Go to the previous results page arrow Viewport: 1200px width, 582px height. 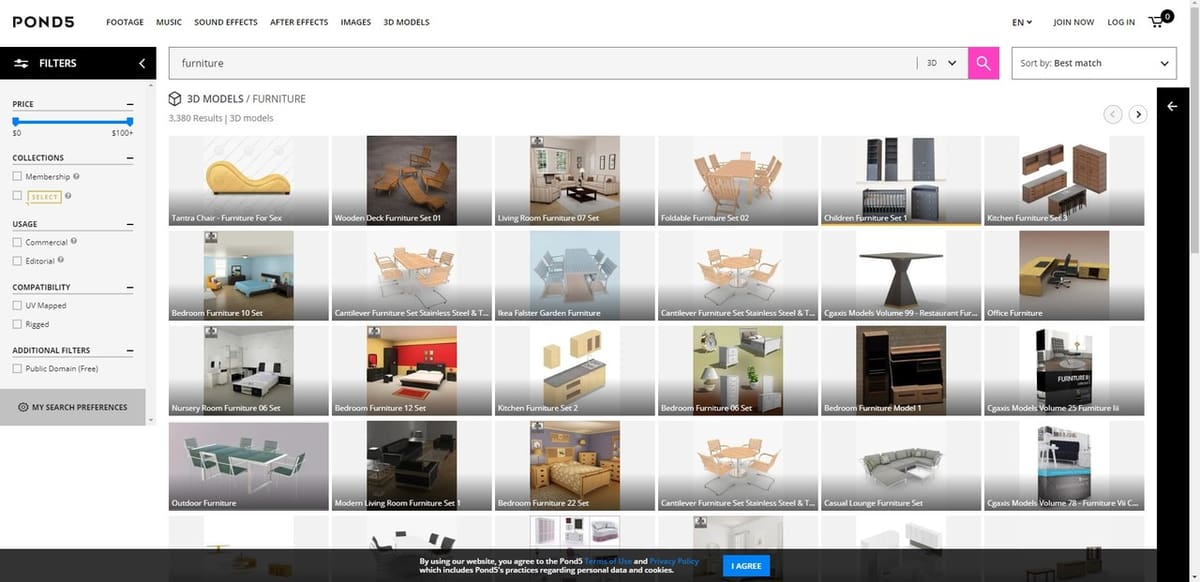1113,114
